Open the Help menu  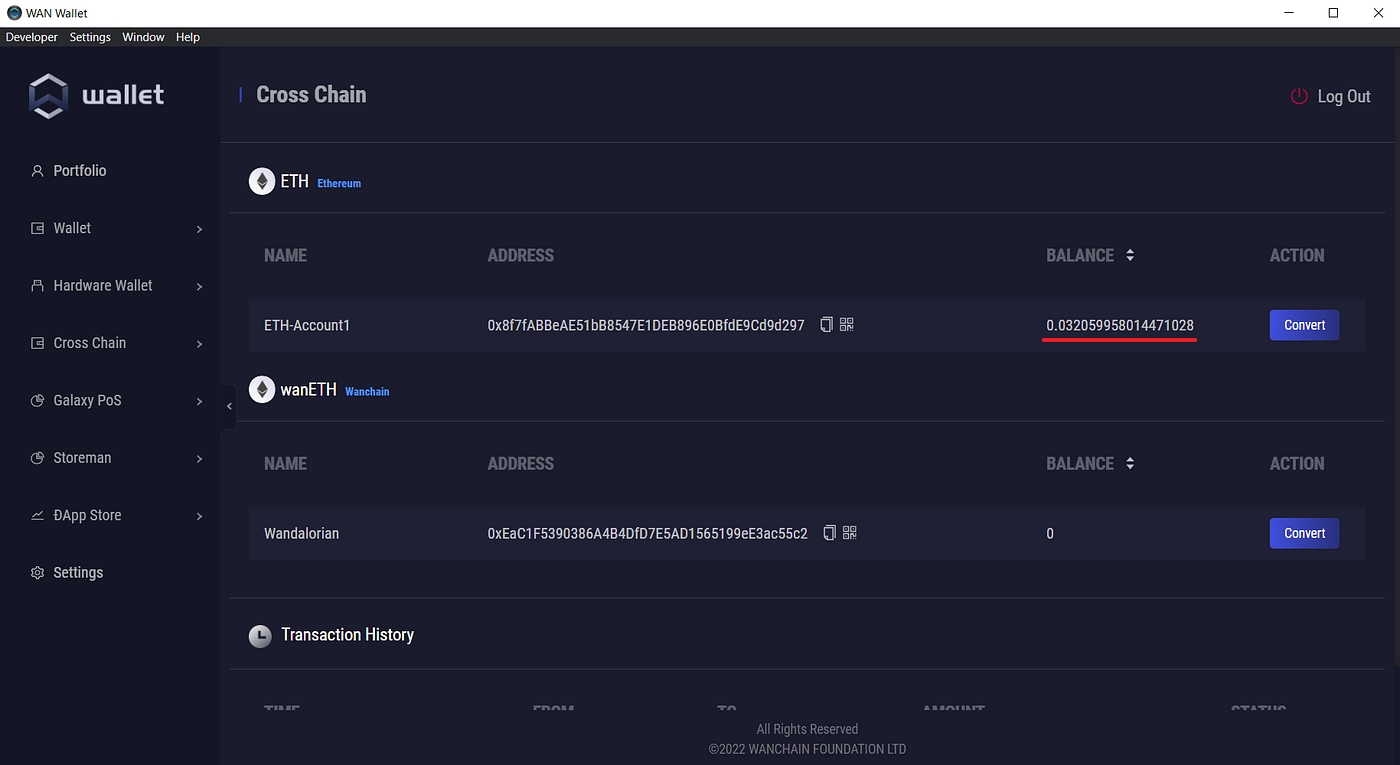tap(188, 37)
